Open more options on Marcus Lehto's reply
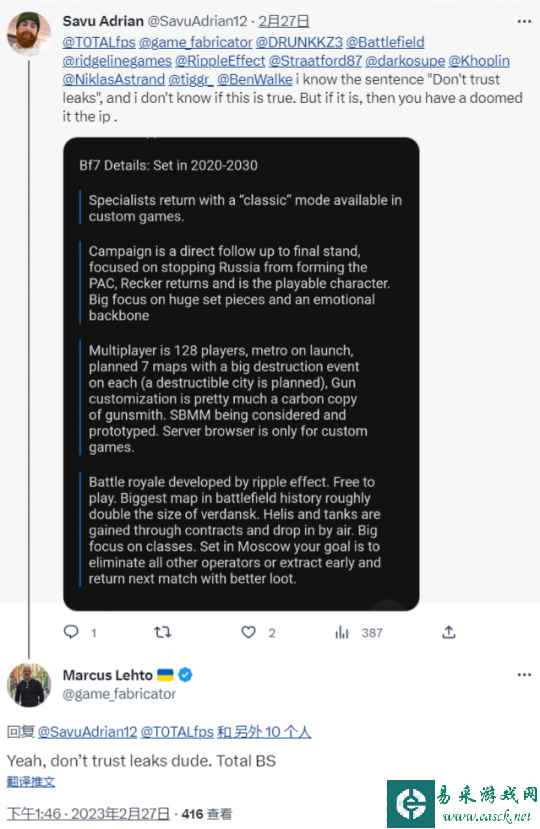Viewport: 540px width, 829px height. 524,675
